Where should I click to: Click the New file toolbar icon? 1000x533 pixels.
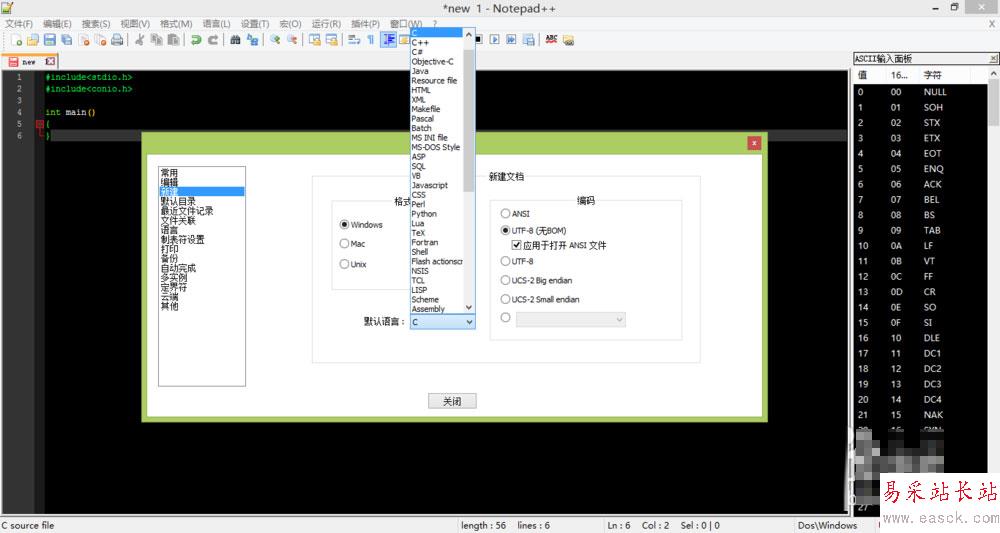click(17, 40)
